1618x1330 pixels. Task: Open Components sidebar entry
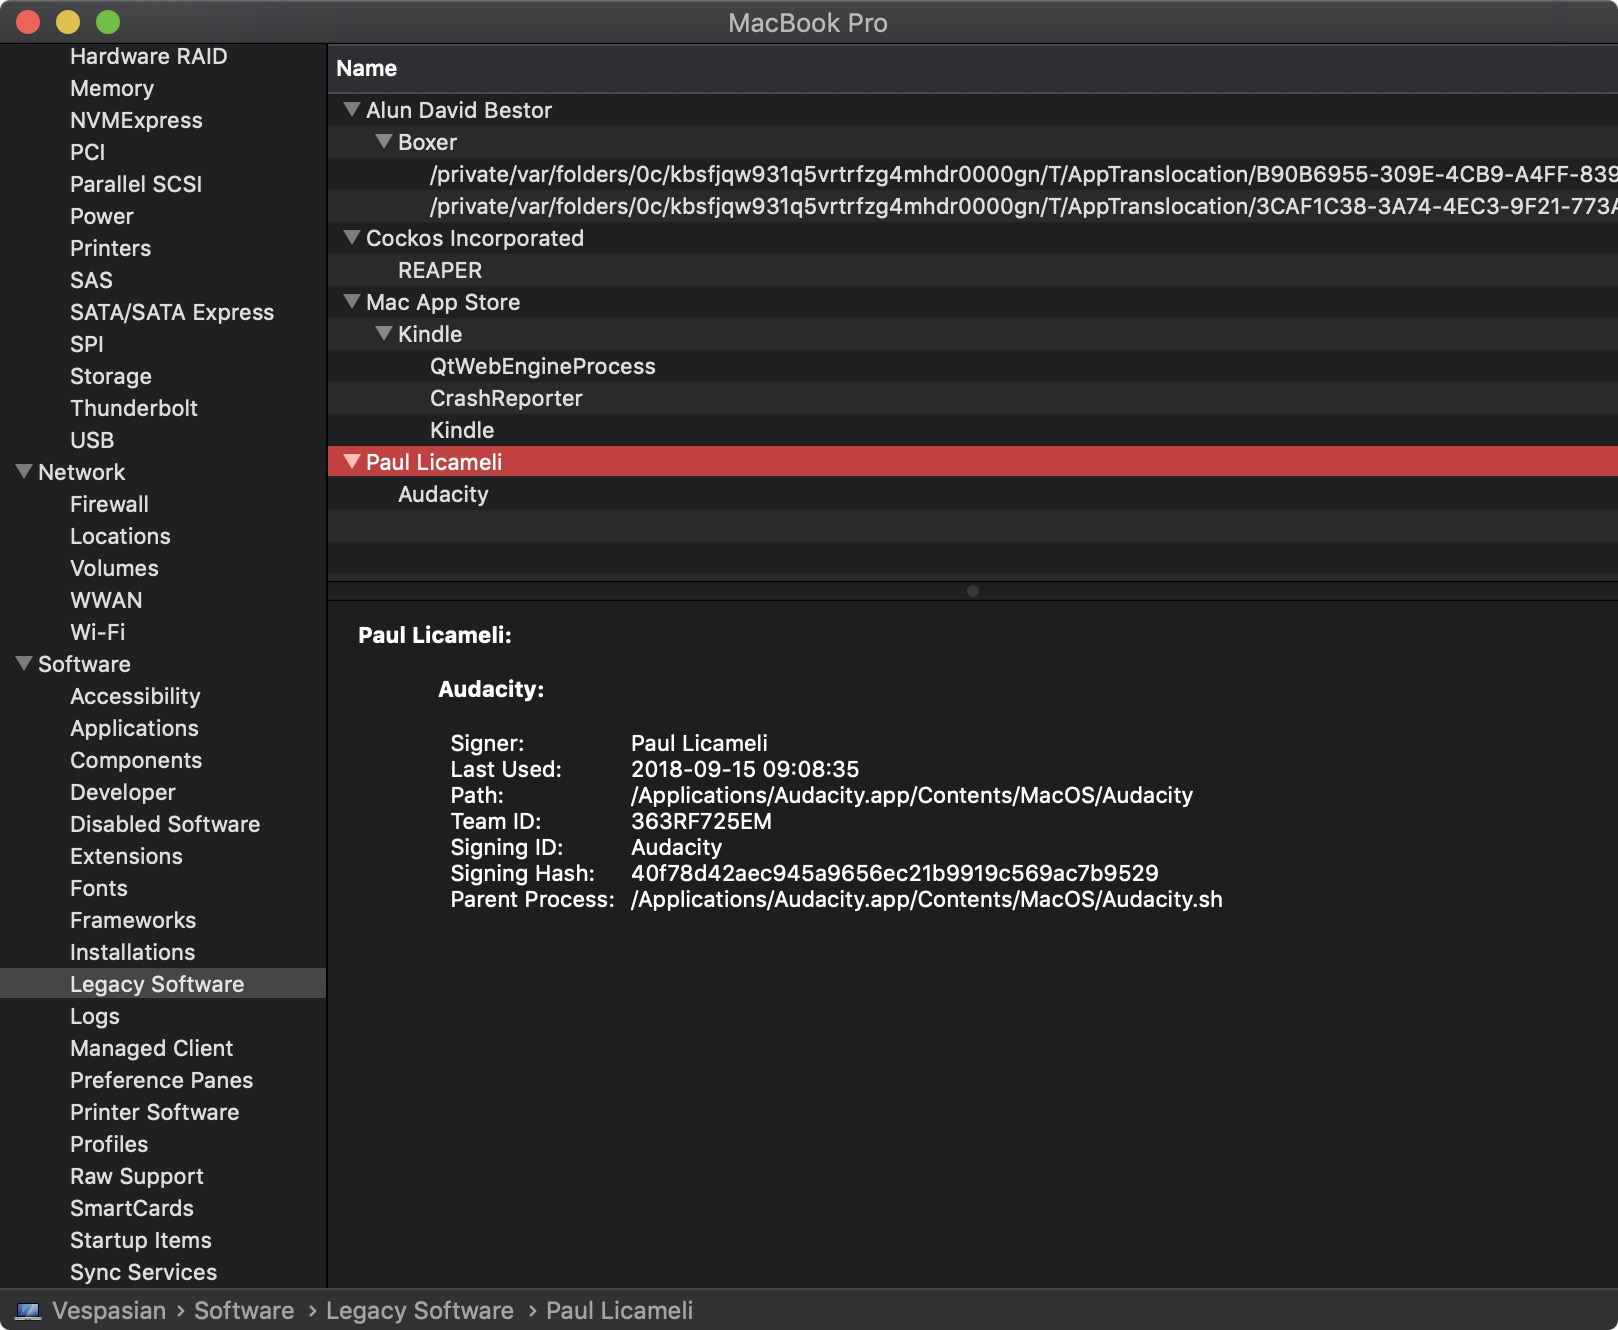136,760
